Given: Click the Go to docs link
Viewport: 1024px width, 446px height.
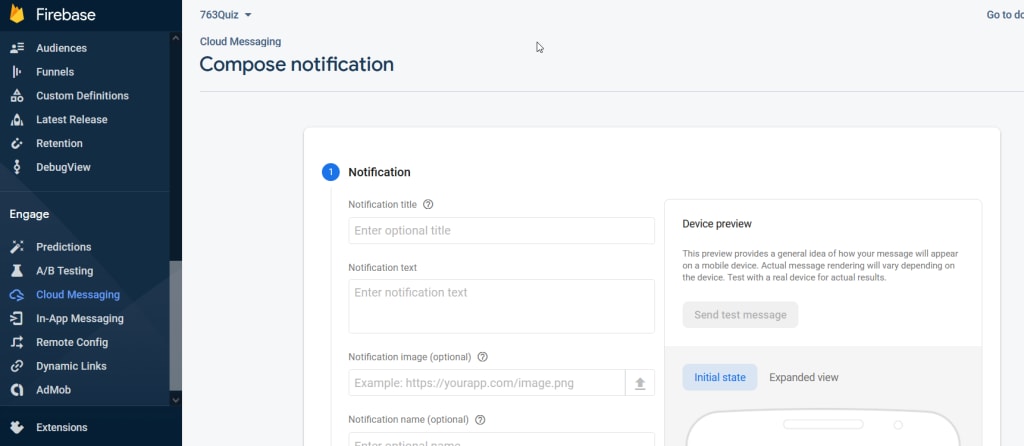Looking at the screenshot, I should pos(1005,15).
